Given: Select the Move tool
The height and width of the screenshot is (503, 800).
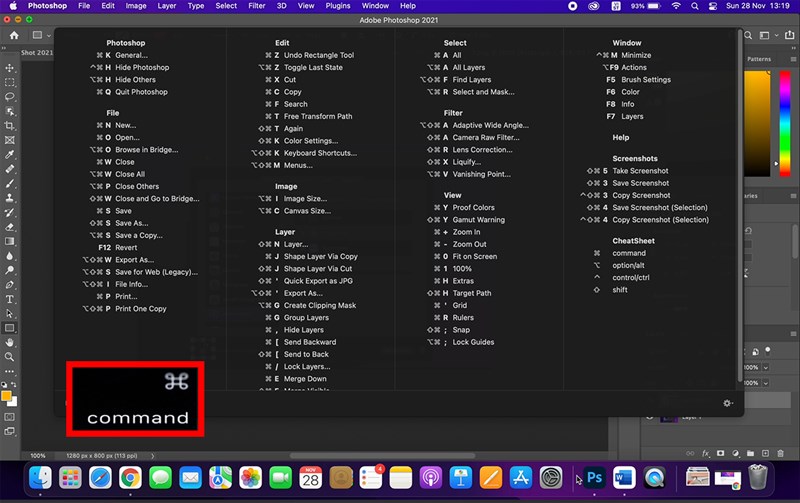Looking at the screenshot, I should [10, 67].
